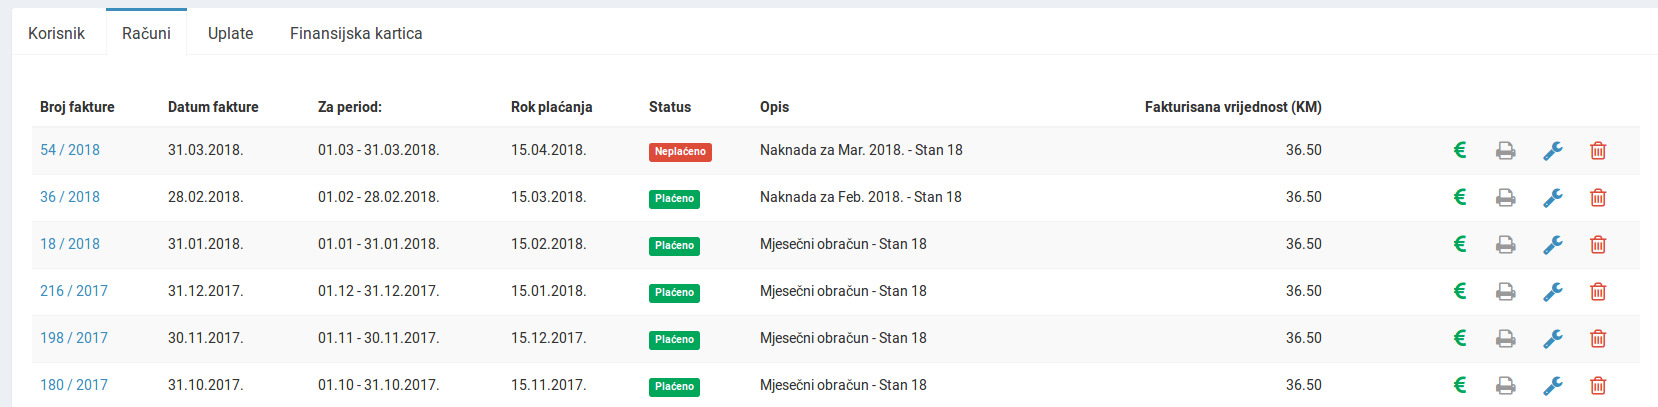Viewport: 1658px width, 407px height.
Task: Click euro payment icon for invoice 18 / 2018
Action: 1460,244
